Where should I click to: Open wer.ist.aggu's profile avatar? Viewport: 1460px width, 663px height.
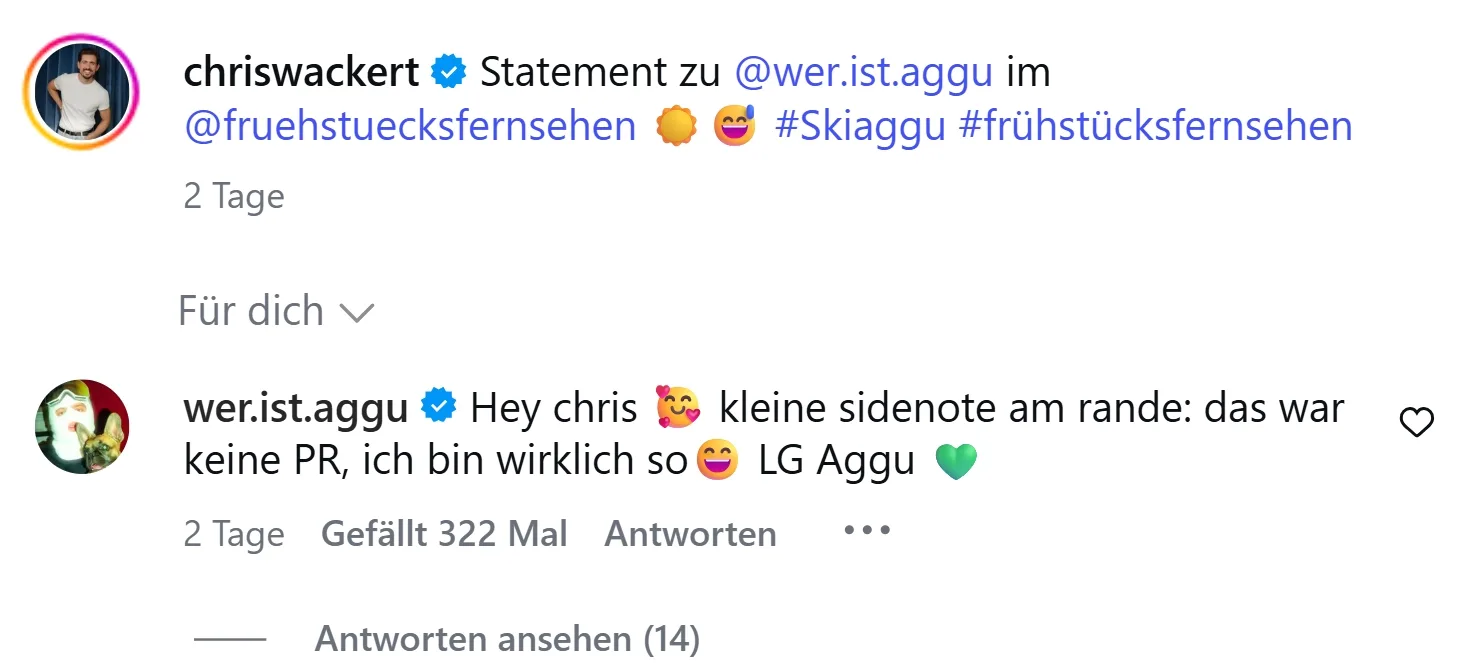click(x=82, y=426)
